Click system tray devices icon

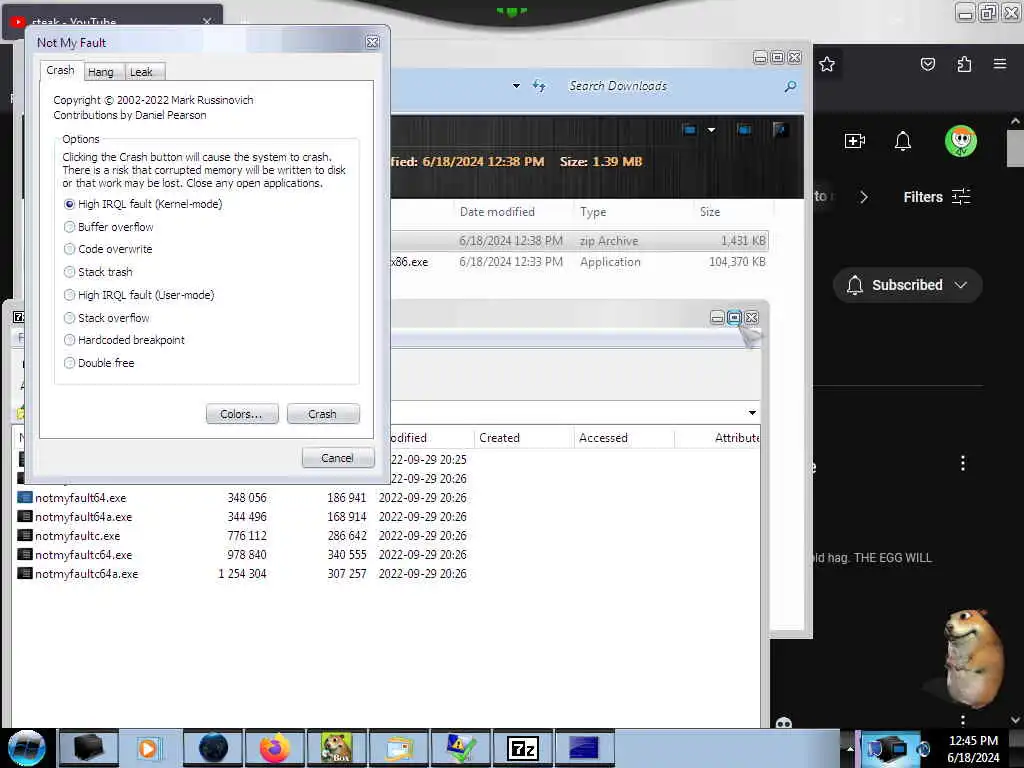[x=890, y=748]
